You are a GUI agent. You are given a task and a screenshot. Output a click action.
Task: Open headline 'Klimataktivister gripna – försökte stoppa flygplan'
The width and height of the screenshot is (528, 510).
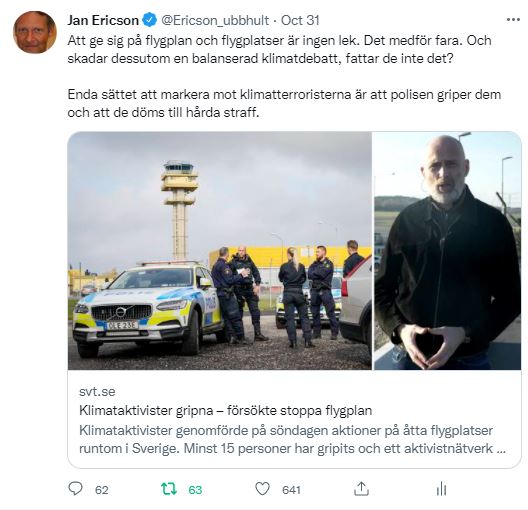pyautogui.click(x=226, y=411)
